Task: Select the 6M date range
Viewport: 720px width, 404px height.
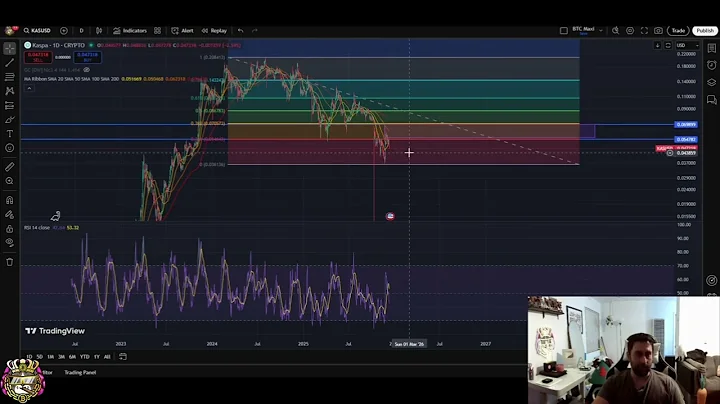Action: 72,357
